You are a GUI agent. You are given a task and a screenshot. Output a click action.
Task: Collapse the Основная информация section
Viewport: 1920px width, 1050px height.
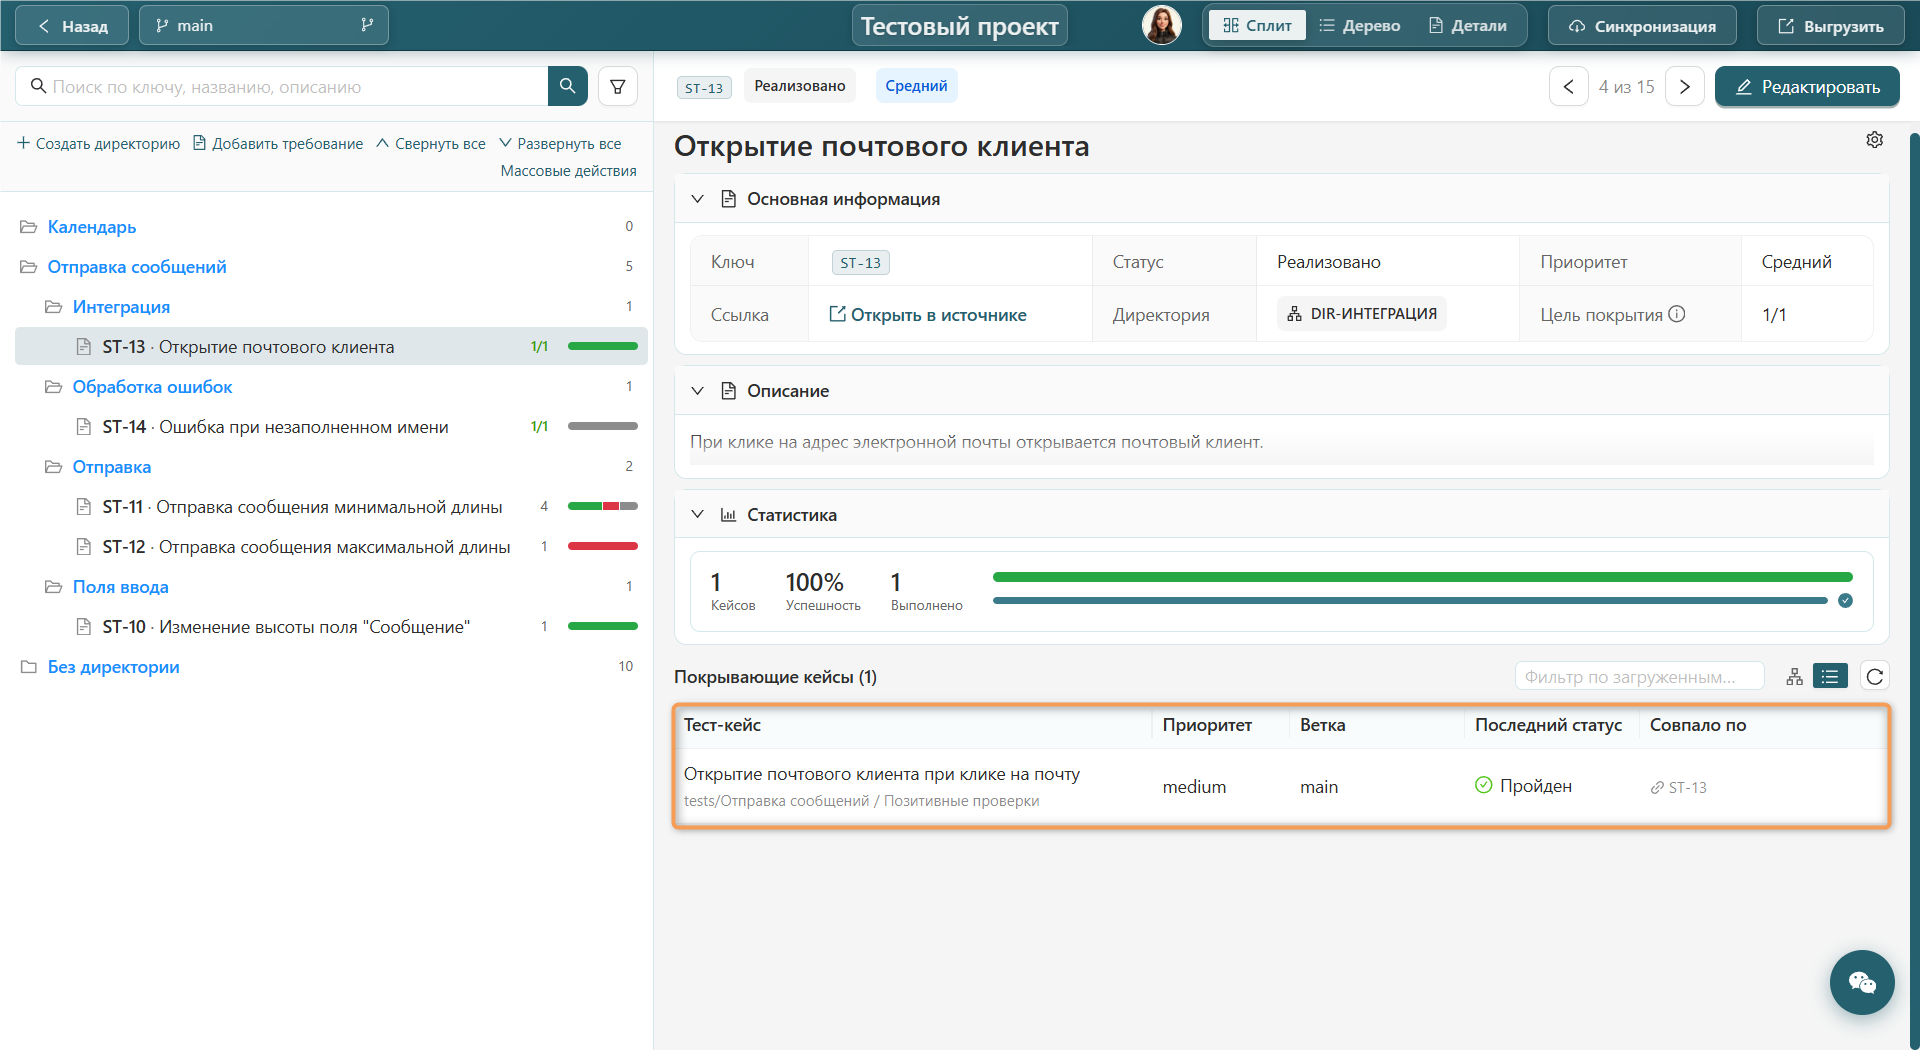tap(698, 199)
